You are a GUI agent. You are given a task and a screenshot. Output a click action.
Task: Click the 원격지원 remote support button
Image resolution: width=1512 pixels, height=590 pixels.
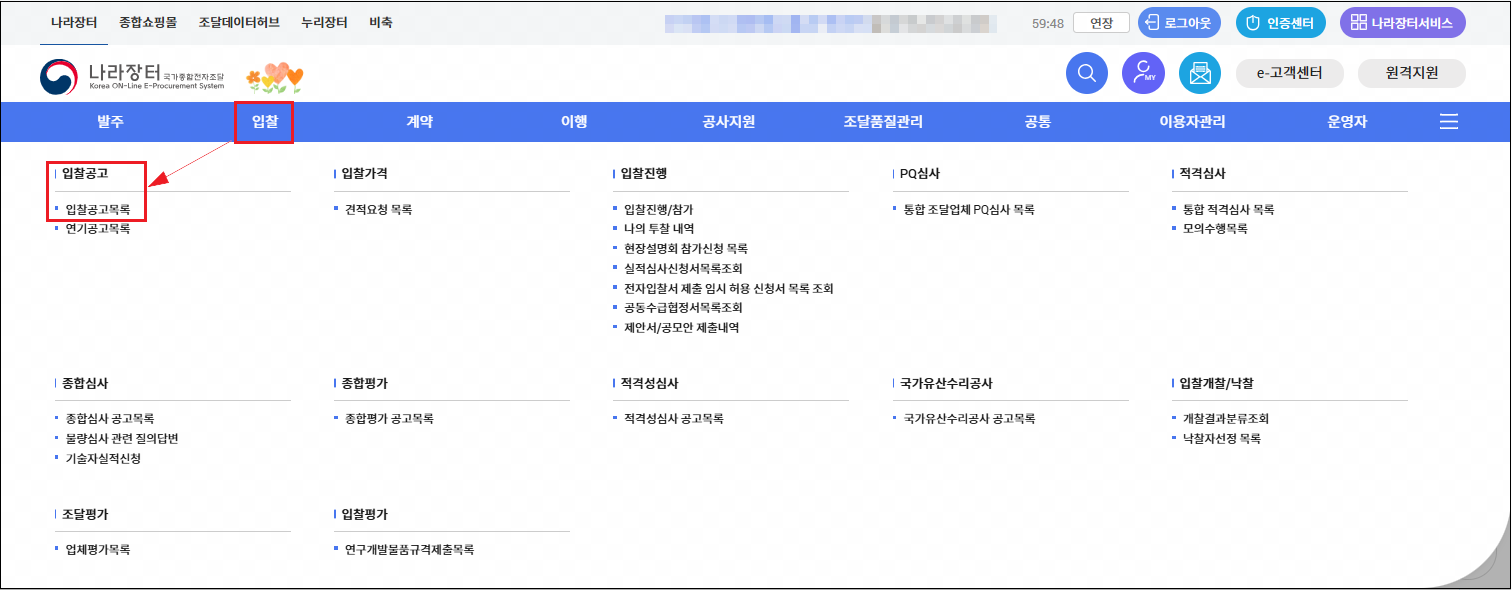[1410, 72]
